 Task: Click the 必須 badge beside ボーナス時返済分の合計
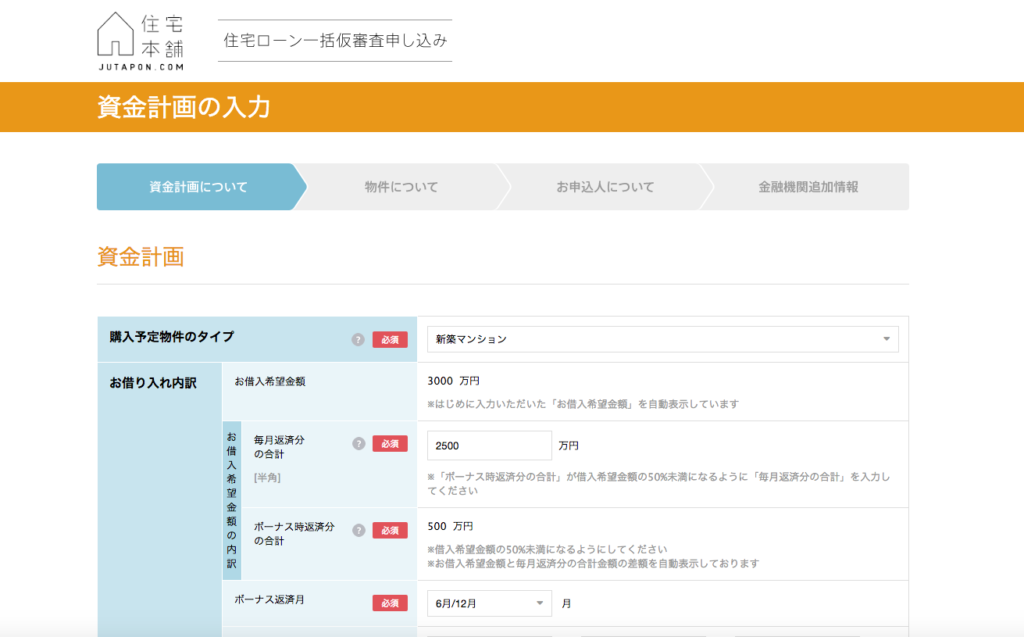point(389,530)
